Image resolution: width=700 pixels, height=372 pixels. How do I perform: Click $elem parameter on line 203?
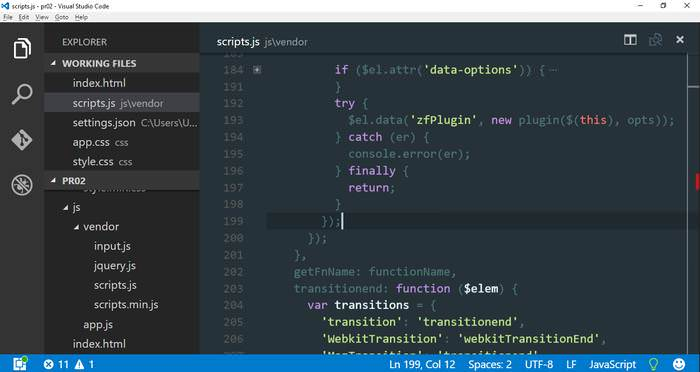(481, 288)
